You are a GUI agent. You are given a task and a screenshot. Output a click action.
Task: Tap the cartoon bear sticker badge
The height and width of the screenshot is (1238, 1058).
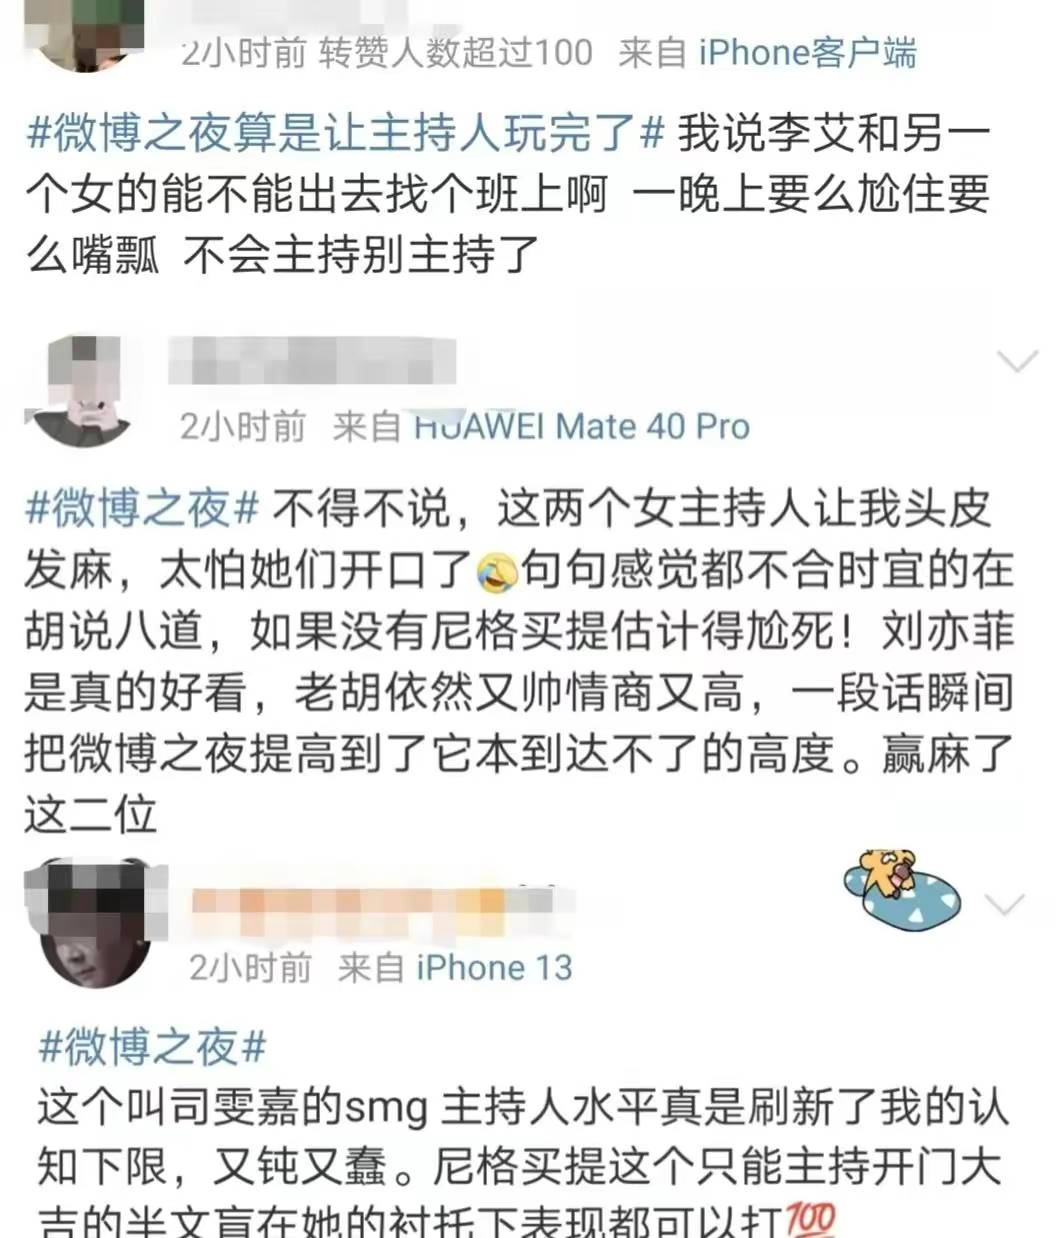pos(896,890)
